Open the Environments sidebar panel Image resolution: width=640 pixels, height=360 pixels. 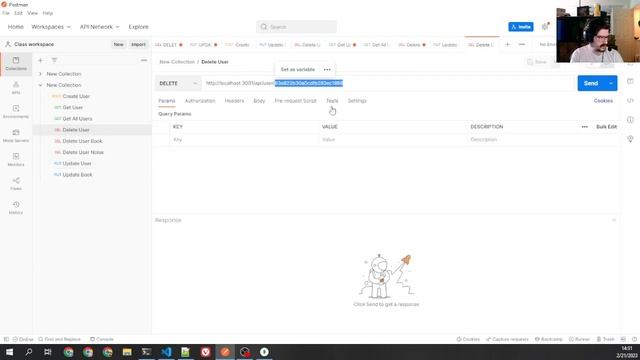tap(16, 111)
